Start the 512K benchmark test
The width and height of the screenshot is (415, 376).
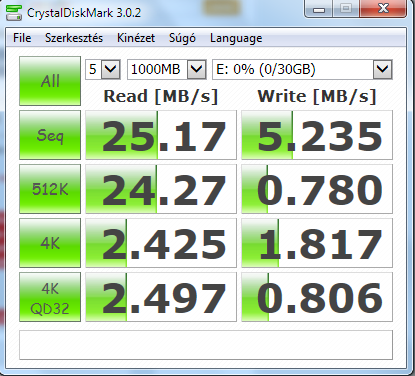pyautogui.click(x=50, y=189)
